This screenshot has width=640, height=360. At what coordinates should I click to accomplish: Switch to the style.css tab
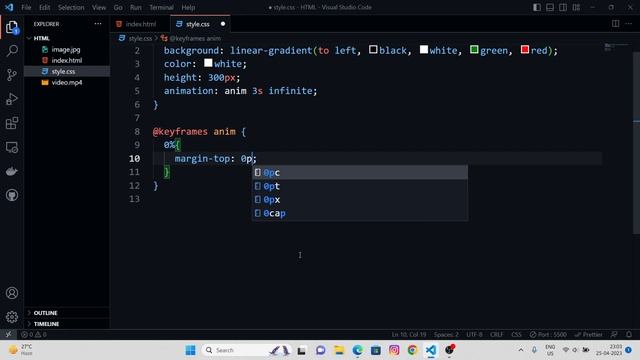click(x=200, y=24)
